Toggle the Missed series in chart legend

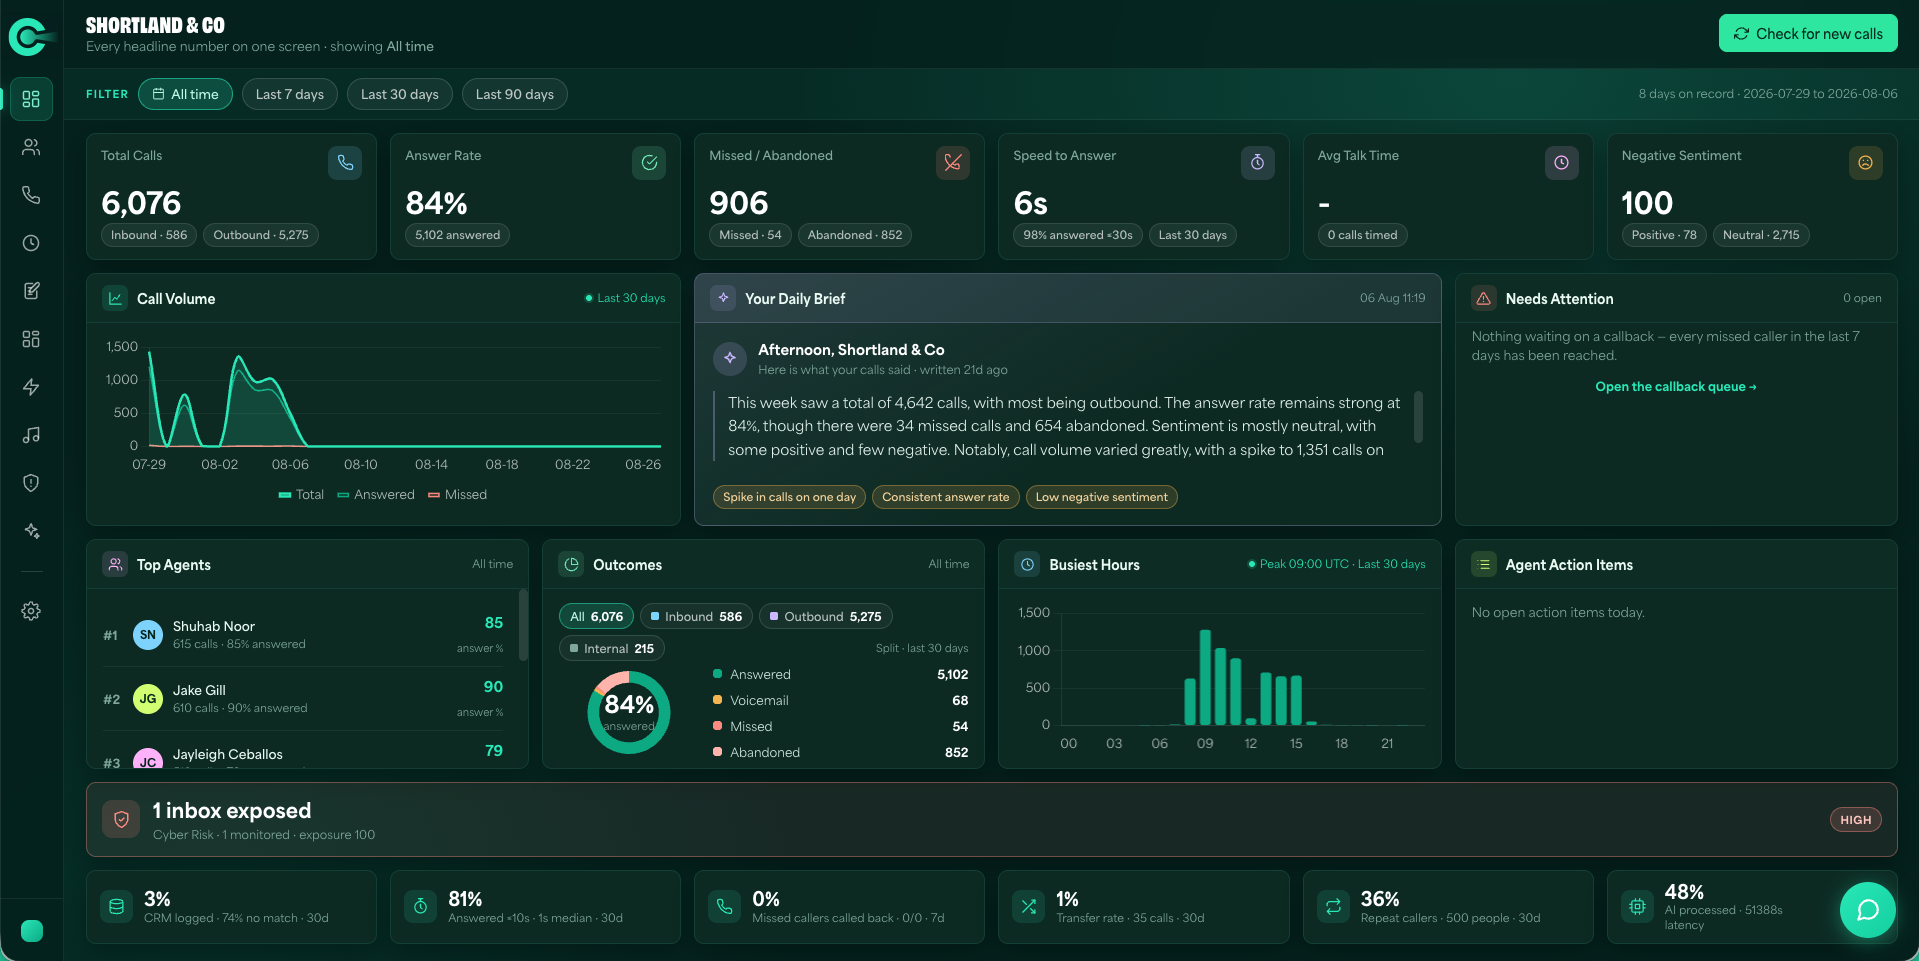tap(457, 494)
